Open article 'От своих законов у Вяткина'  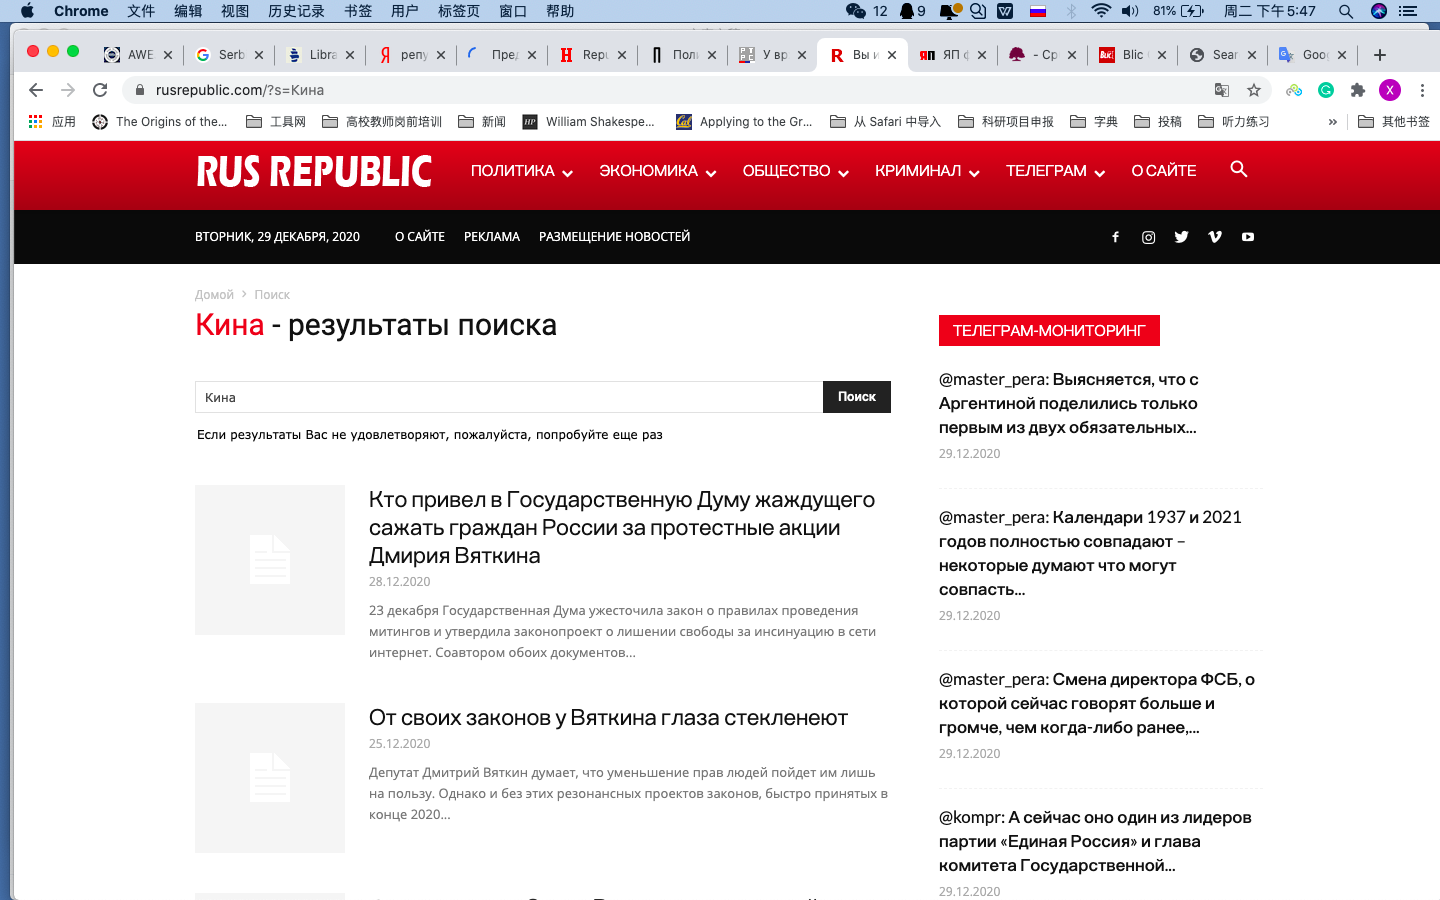pos(608,718)
